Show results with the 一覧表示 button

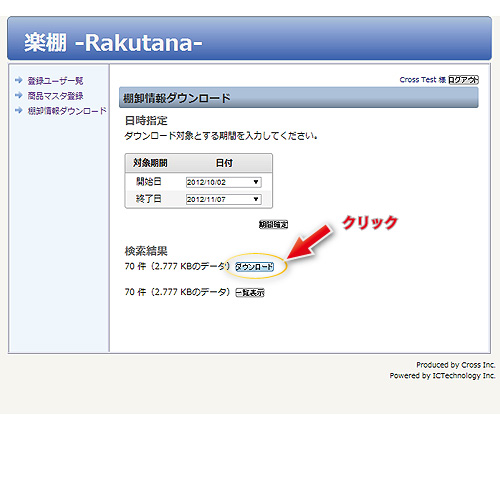pos(250,293)
